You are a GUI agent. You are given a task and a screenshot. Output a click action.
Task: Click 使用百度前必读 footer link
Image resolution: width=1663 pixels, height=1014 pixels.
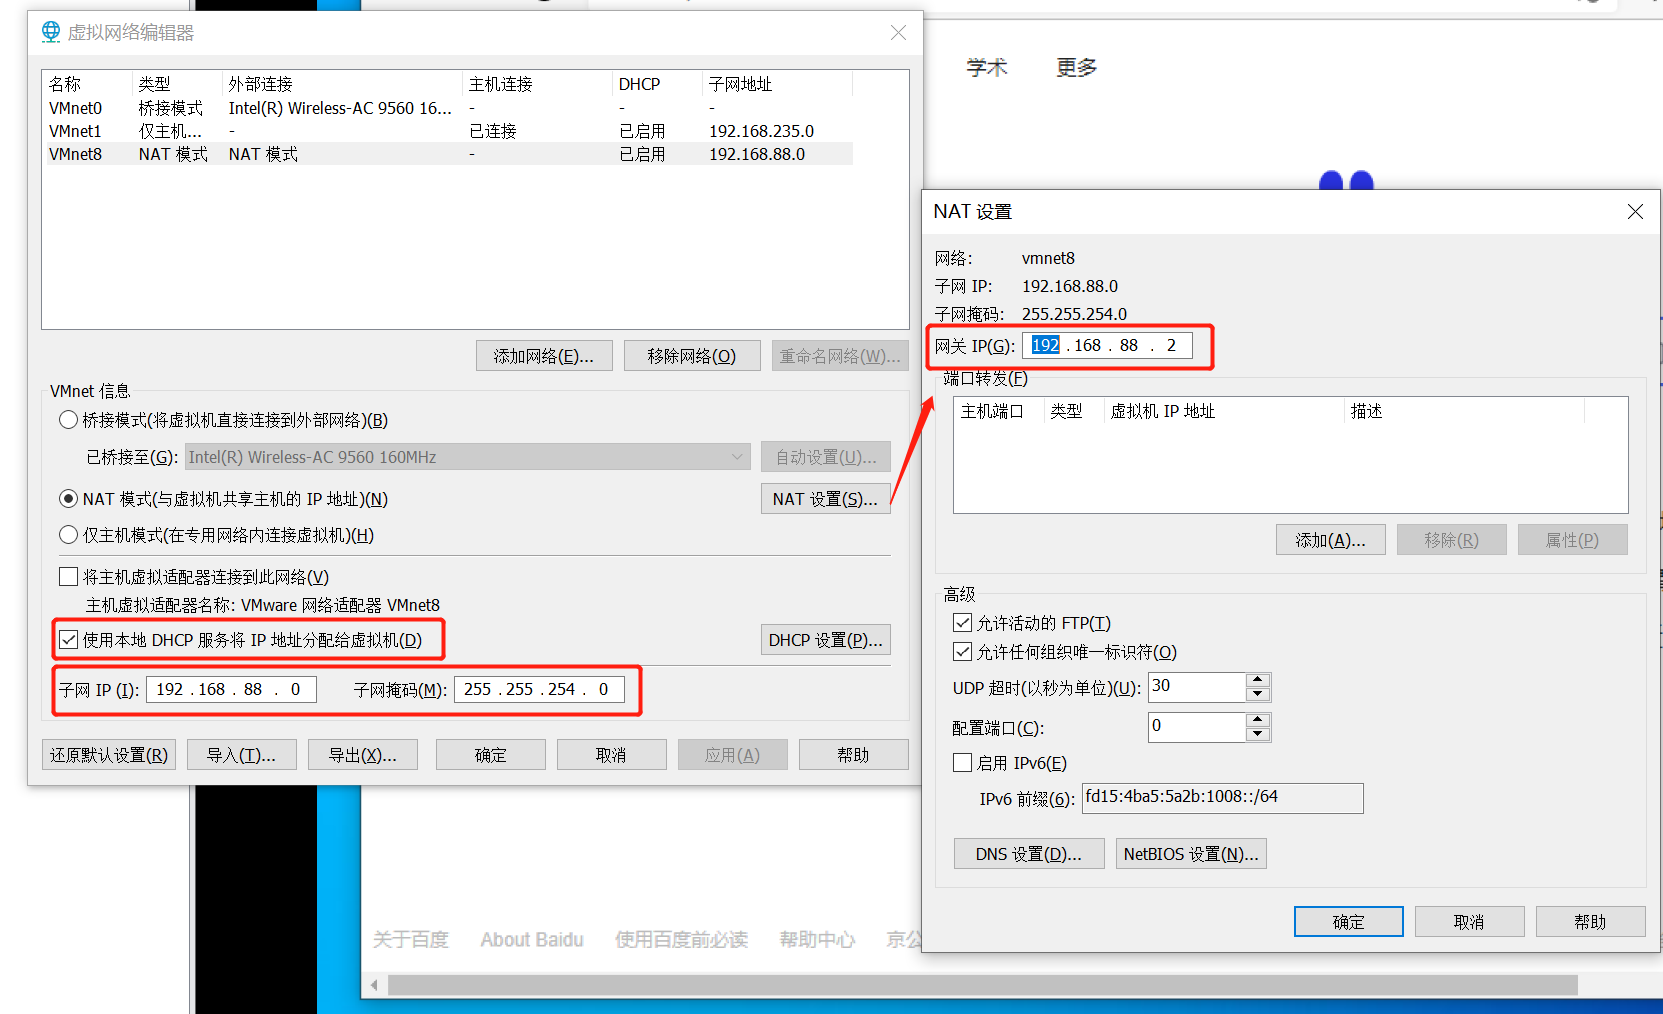pos(681,940)
